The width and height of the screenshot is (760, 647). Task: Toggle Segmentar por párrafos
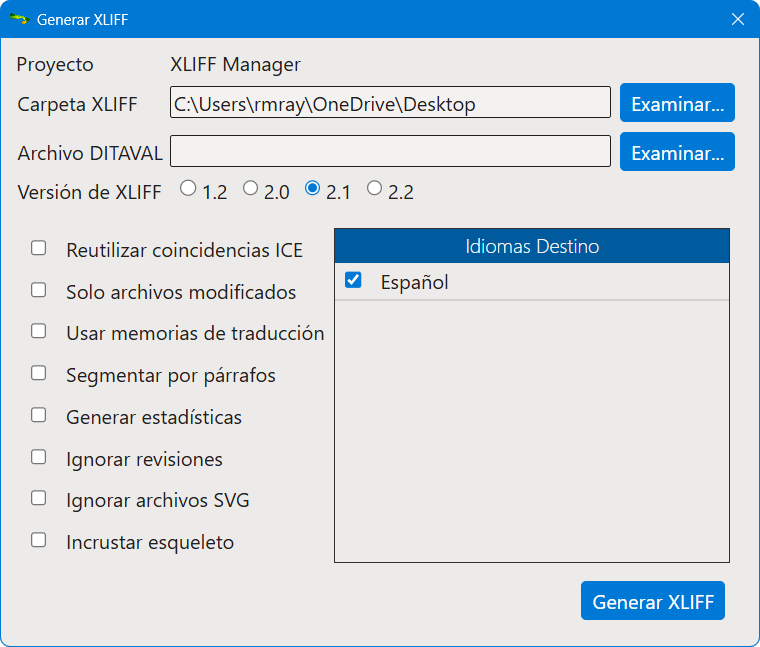[39, 373]
